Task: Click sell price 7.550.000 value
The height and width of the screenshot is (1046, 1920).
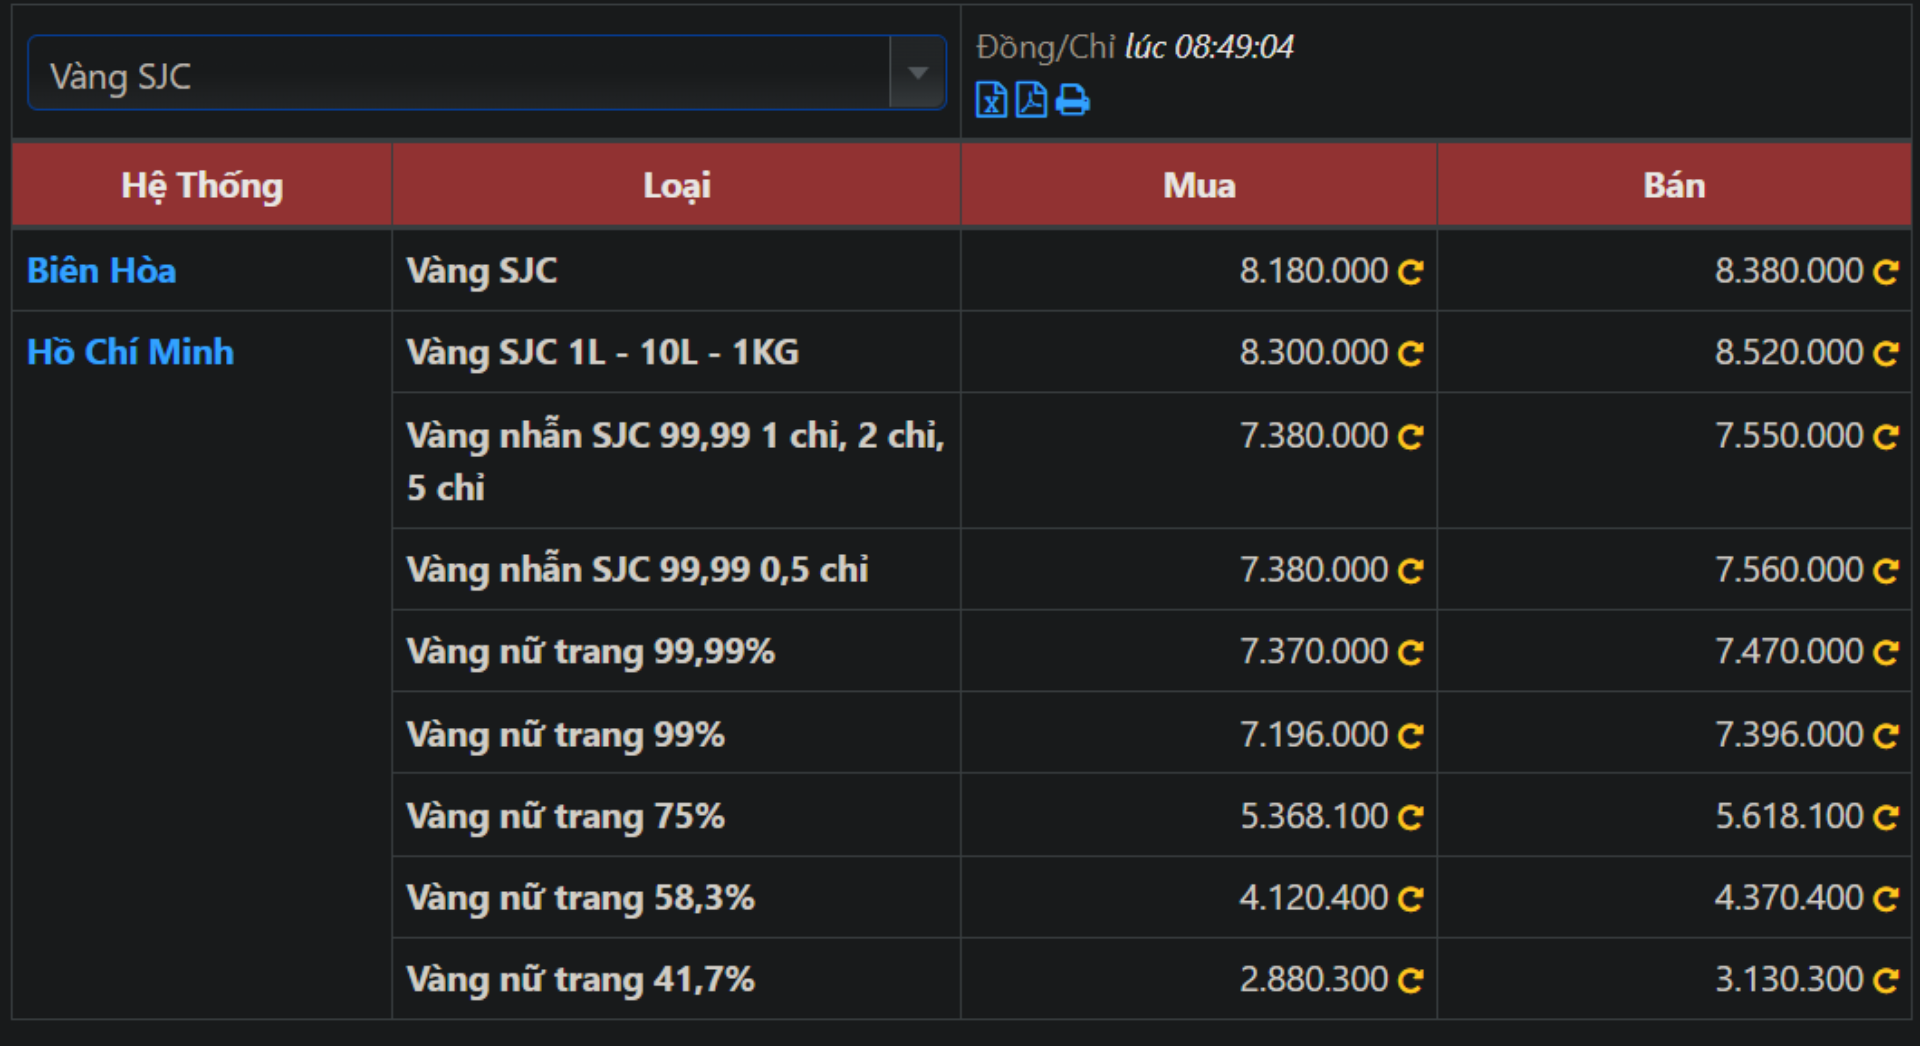Action: [x=1789, y=436]
